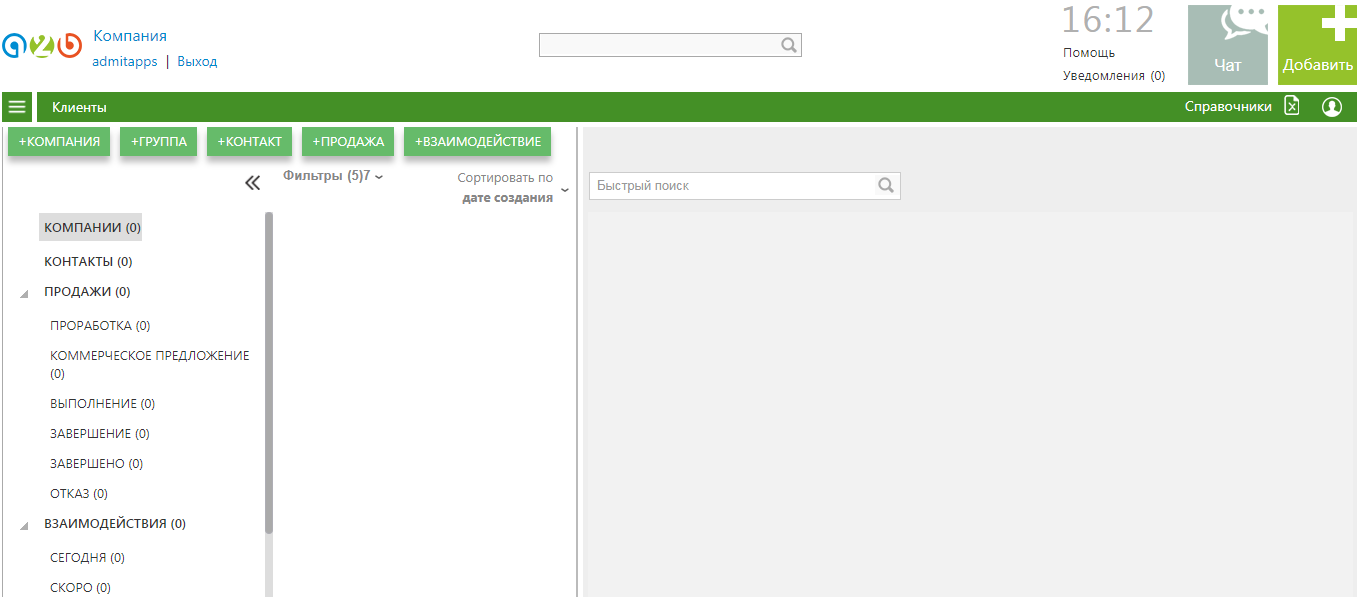Select КОНТАКТЫ (0) in sidebar

pos(88,262)
